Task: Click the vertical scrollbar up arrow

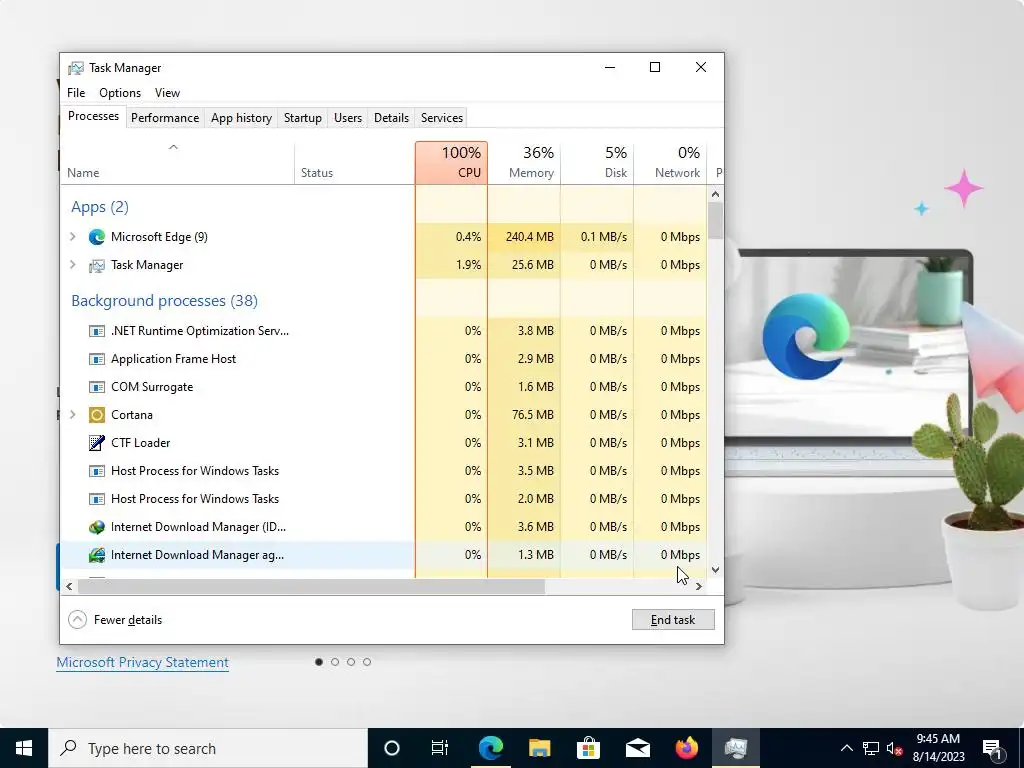Action: [x=715, y=194]
